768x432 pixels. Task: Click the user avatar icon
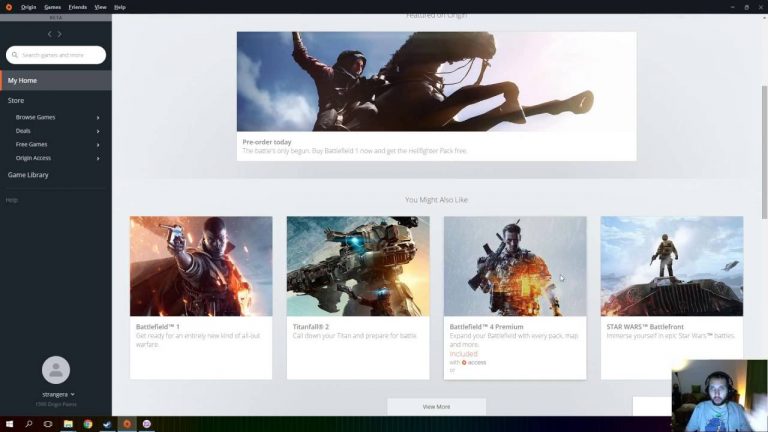(x=56, y=370)
